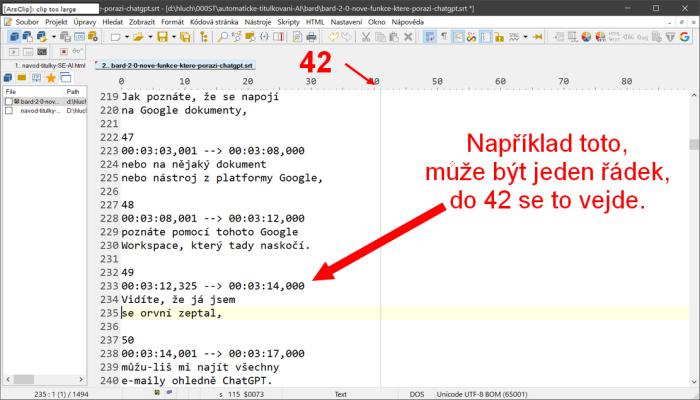The width and height of the screenshot is (700, 400).
Task: Click the New file toolbar icon
Action: (115, 37)
